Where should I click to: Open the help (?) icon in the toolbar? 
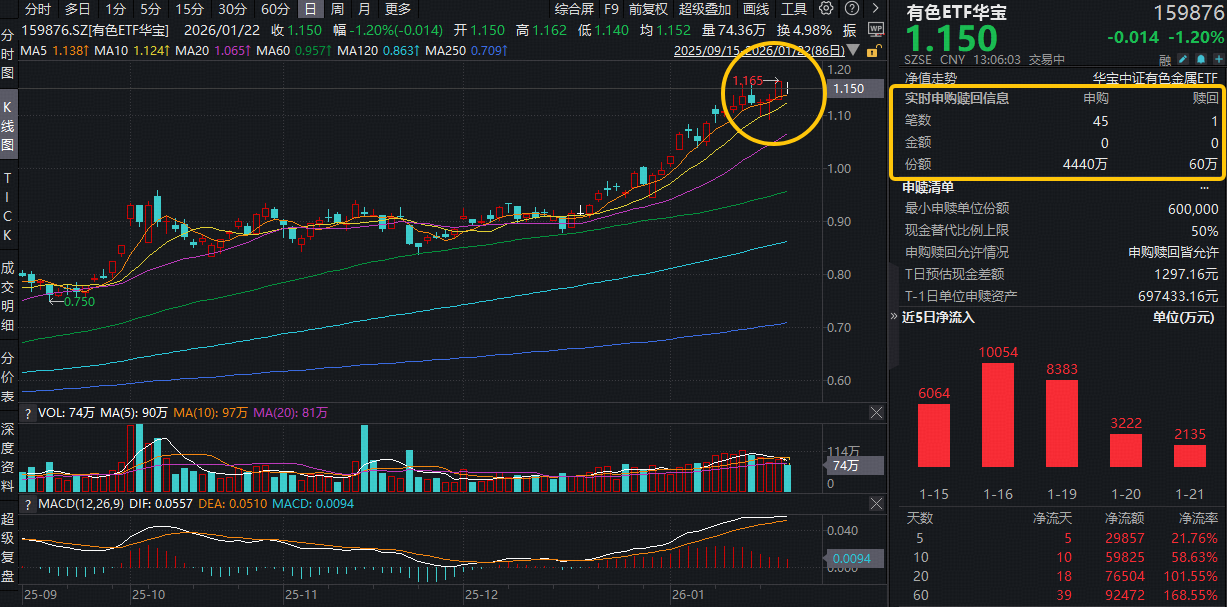coord(852,8)
